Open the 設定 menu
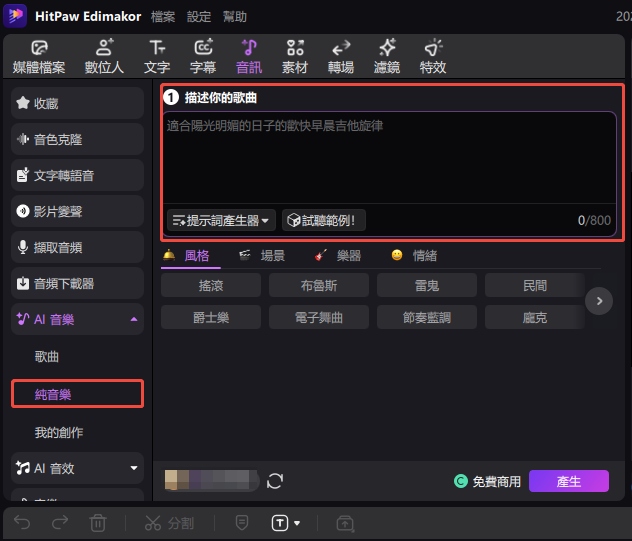Screen dimensions: 632x541 coord(199,17)
